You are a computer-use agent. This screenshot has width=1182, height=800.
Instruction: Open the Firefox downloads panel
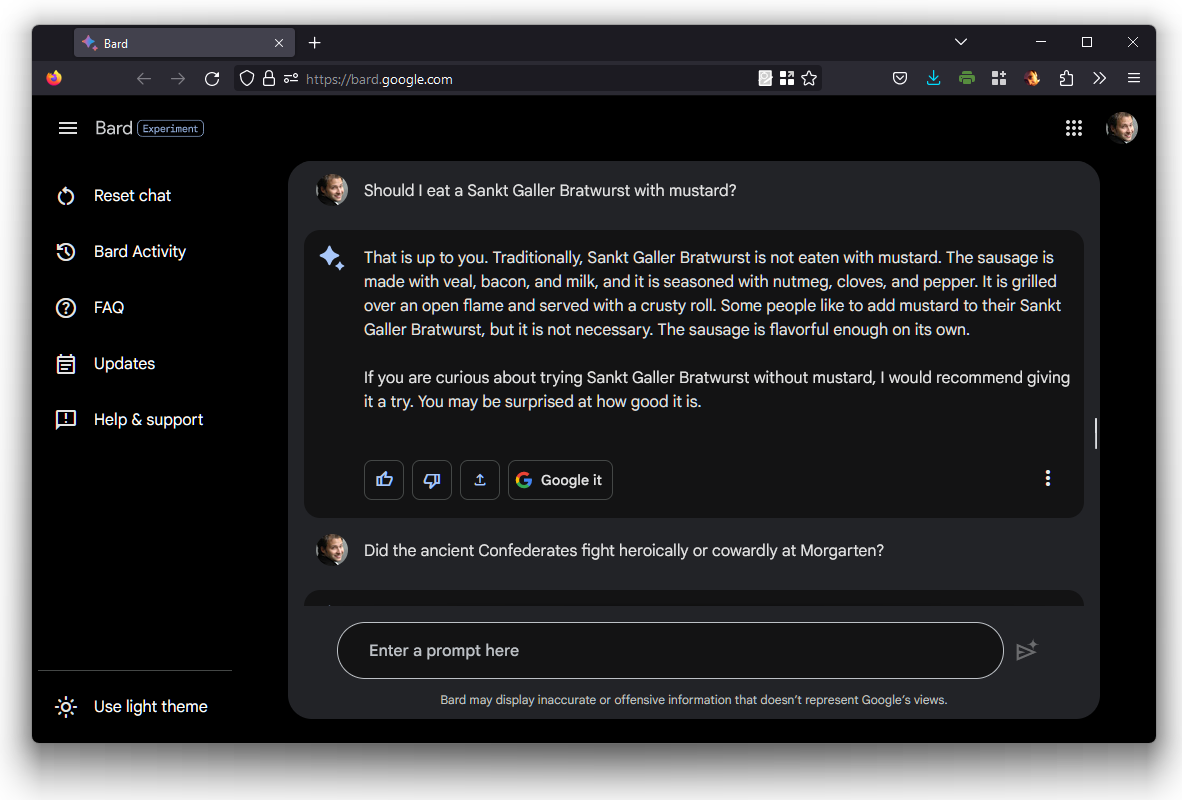933,78
